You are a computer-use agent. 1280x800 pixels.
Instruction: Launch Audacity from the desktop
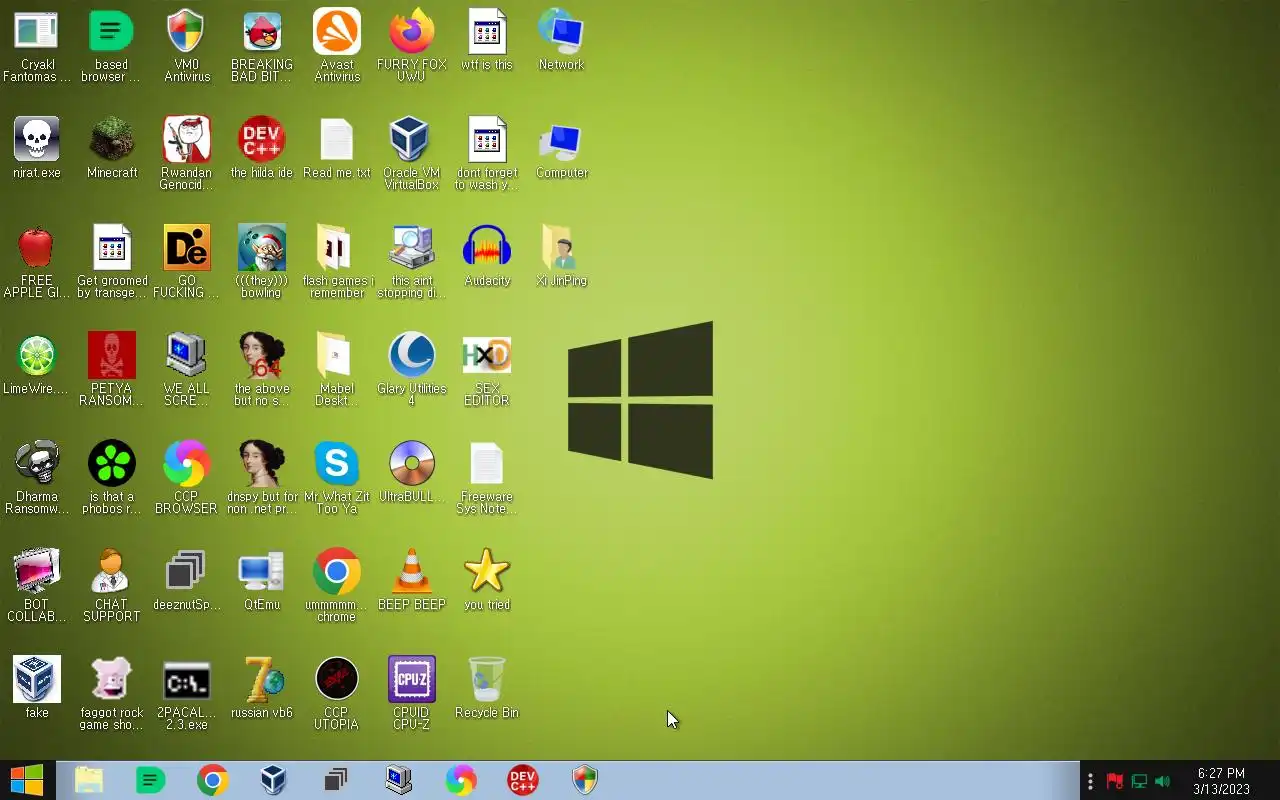487,248
